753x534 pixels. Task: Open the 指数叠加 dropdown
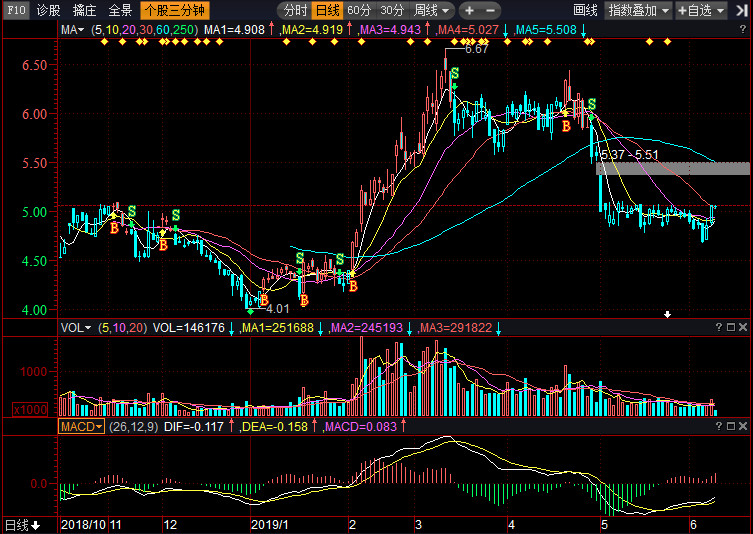point(638,10)
